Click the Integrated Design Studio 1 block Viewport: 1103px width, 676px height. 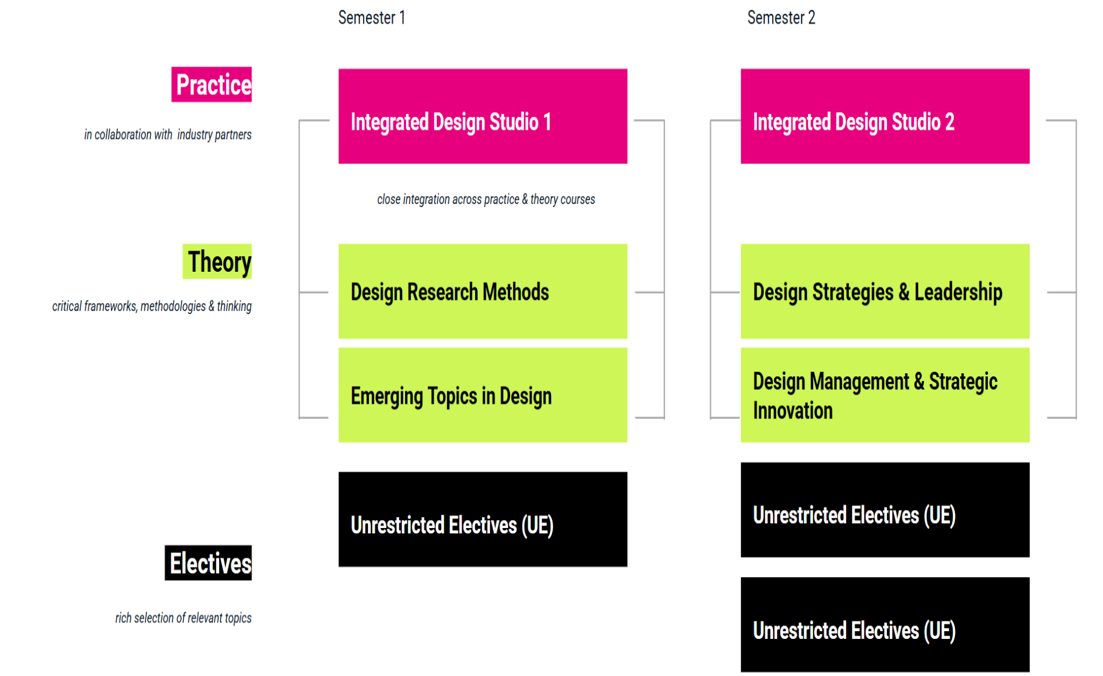[x=483, y=116]
